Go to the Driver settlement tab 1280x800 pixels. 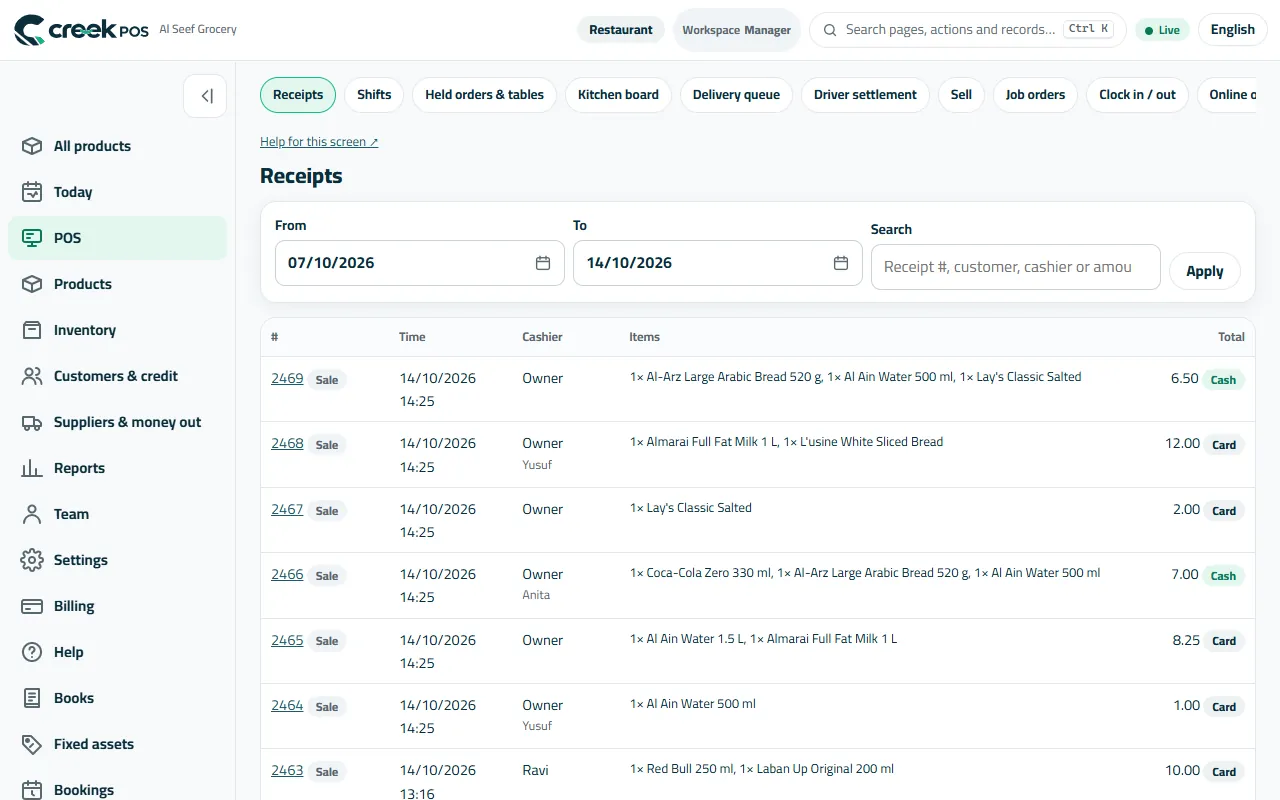pos(865,95)
